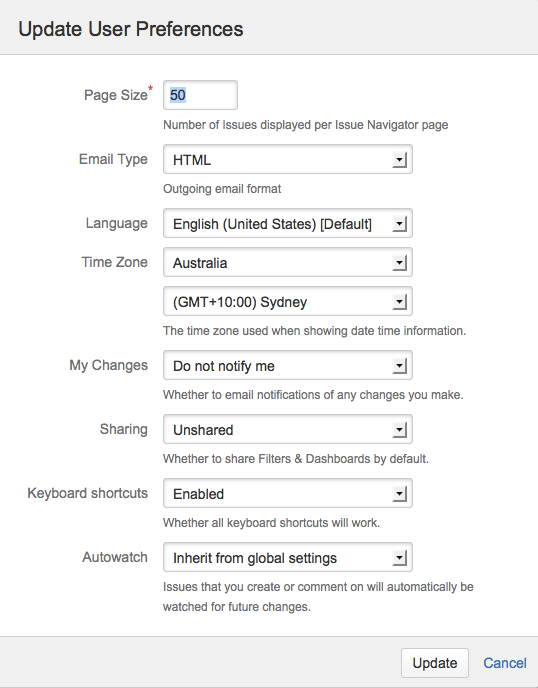Click the arrow on the Sydney dropdown
538x688 pixels.
[x=399, y=302]
